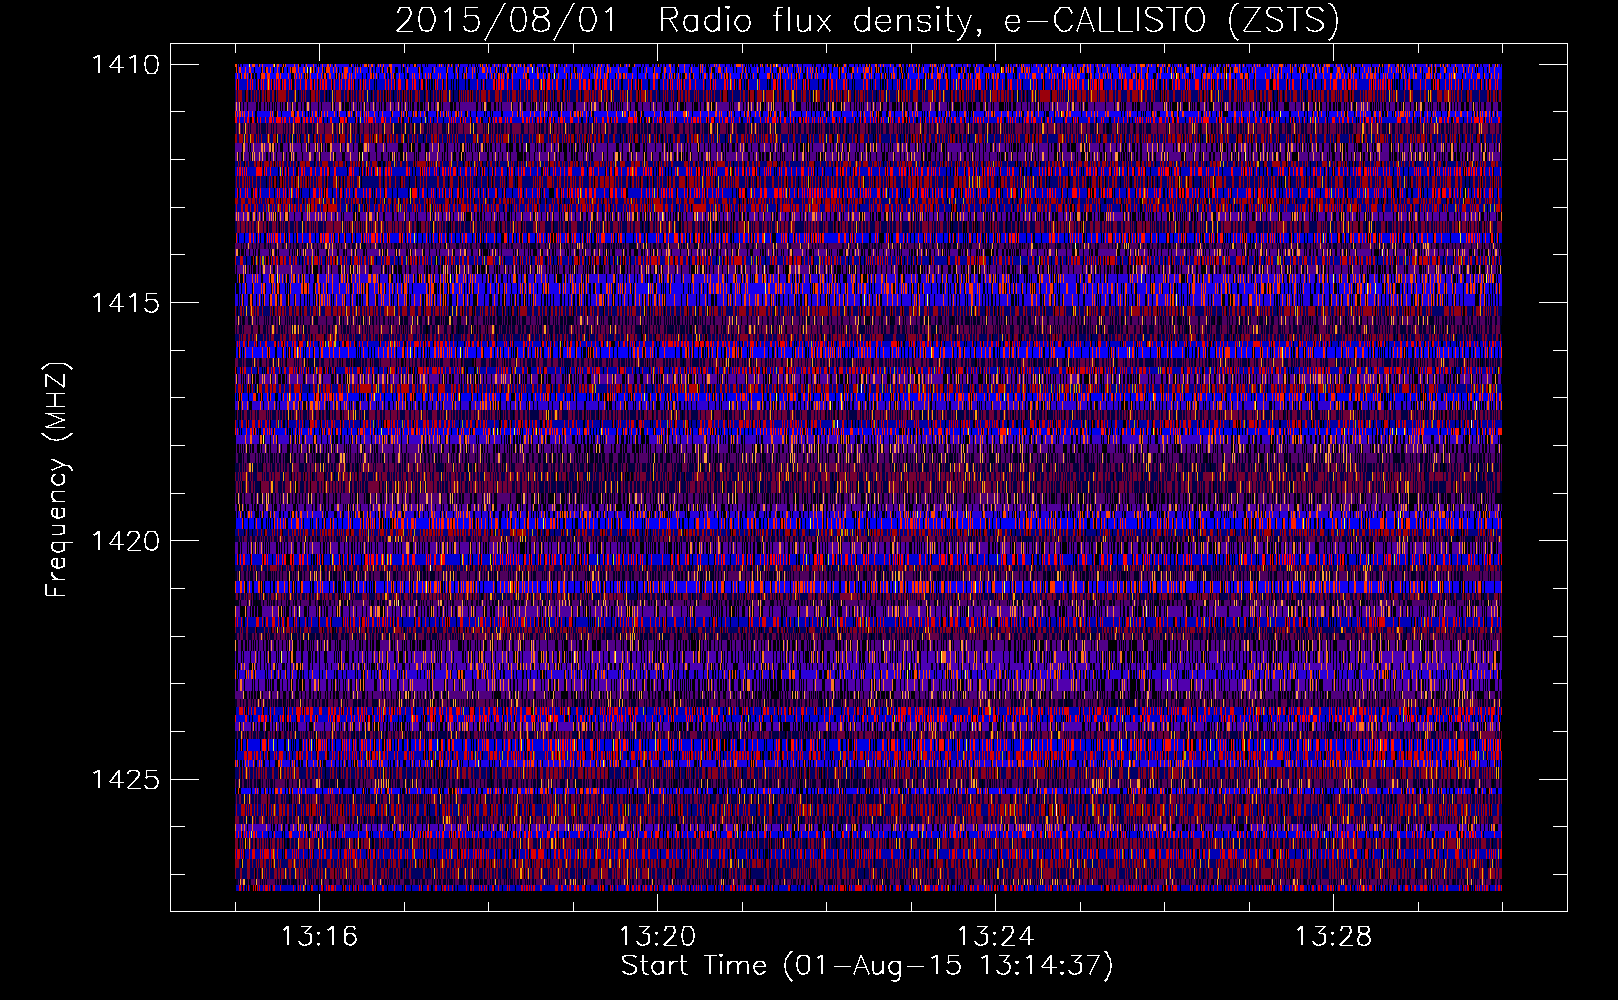
Task: Click the plot title '2015/08/01 Radio flux density, e-CALLISTO (ZSTS)'
Action: coord(867,21)
